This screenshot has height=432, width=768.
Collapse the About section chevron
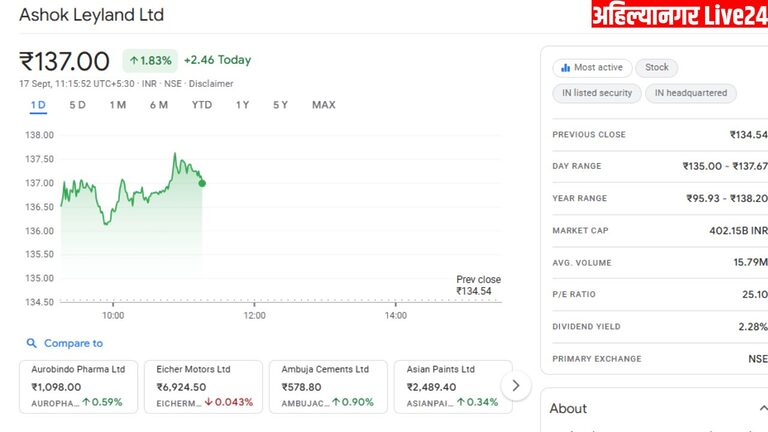(x=762, y=408)
